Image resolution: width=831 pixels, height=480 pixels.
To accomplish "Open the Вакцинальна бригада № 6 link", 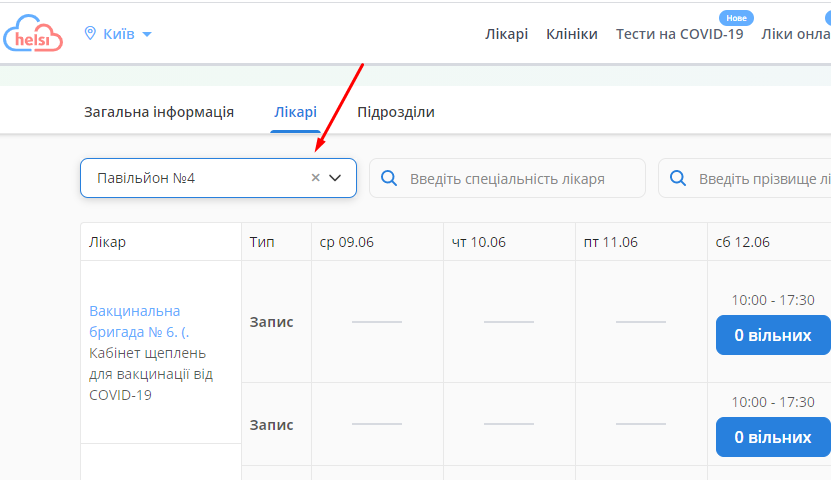I will coord(134,321).
